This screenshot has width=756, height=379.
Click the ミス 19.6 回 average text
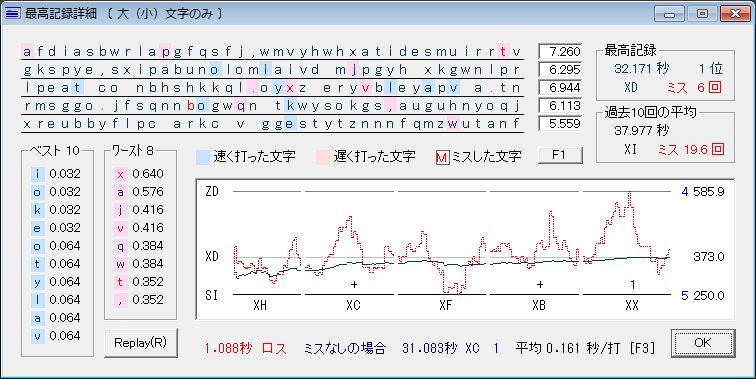691,149
